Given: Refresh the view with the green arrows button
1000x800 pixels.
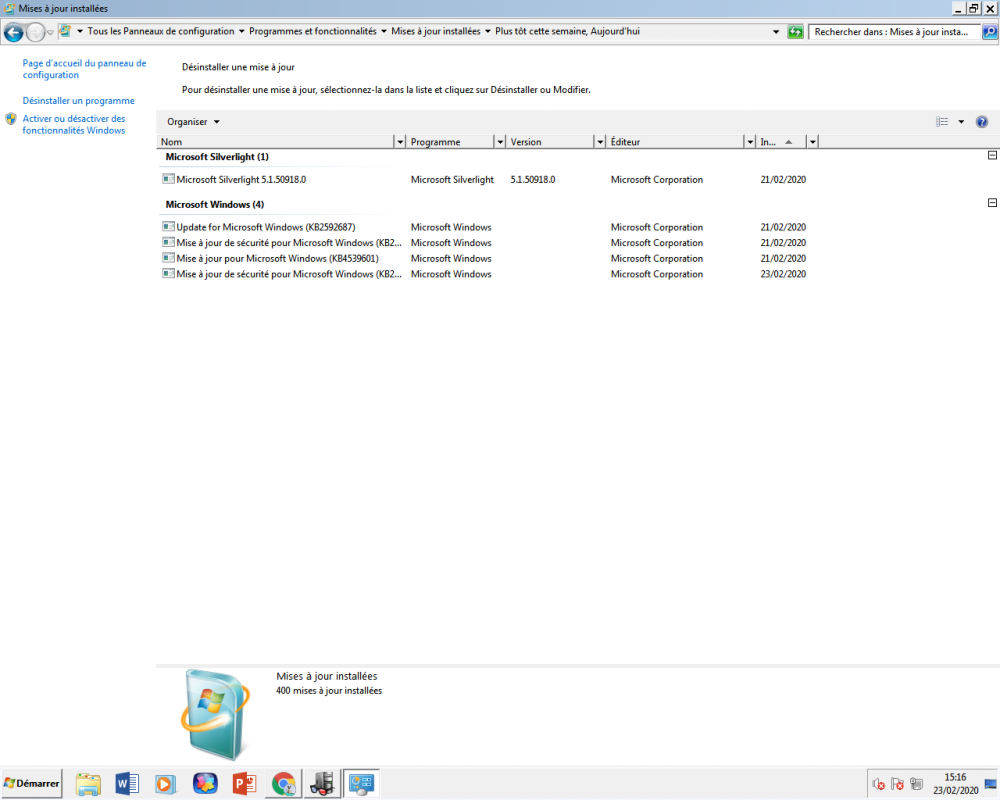Looking at the screenshot, I should pyautogui.click(x=795, y=32).
